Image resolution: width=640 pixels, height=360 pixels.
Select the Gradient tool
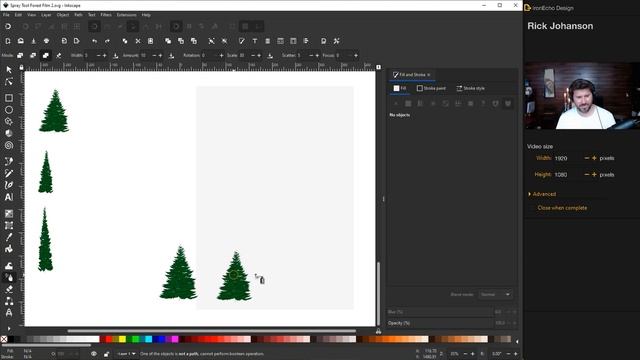[x=9, y=213]
